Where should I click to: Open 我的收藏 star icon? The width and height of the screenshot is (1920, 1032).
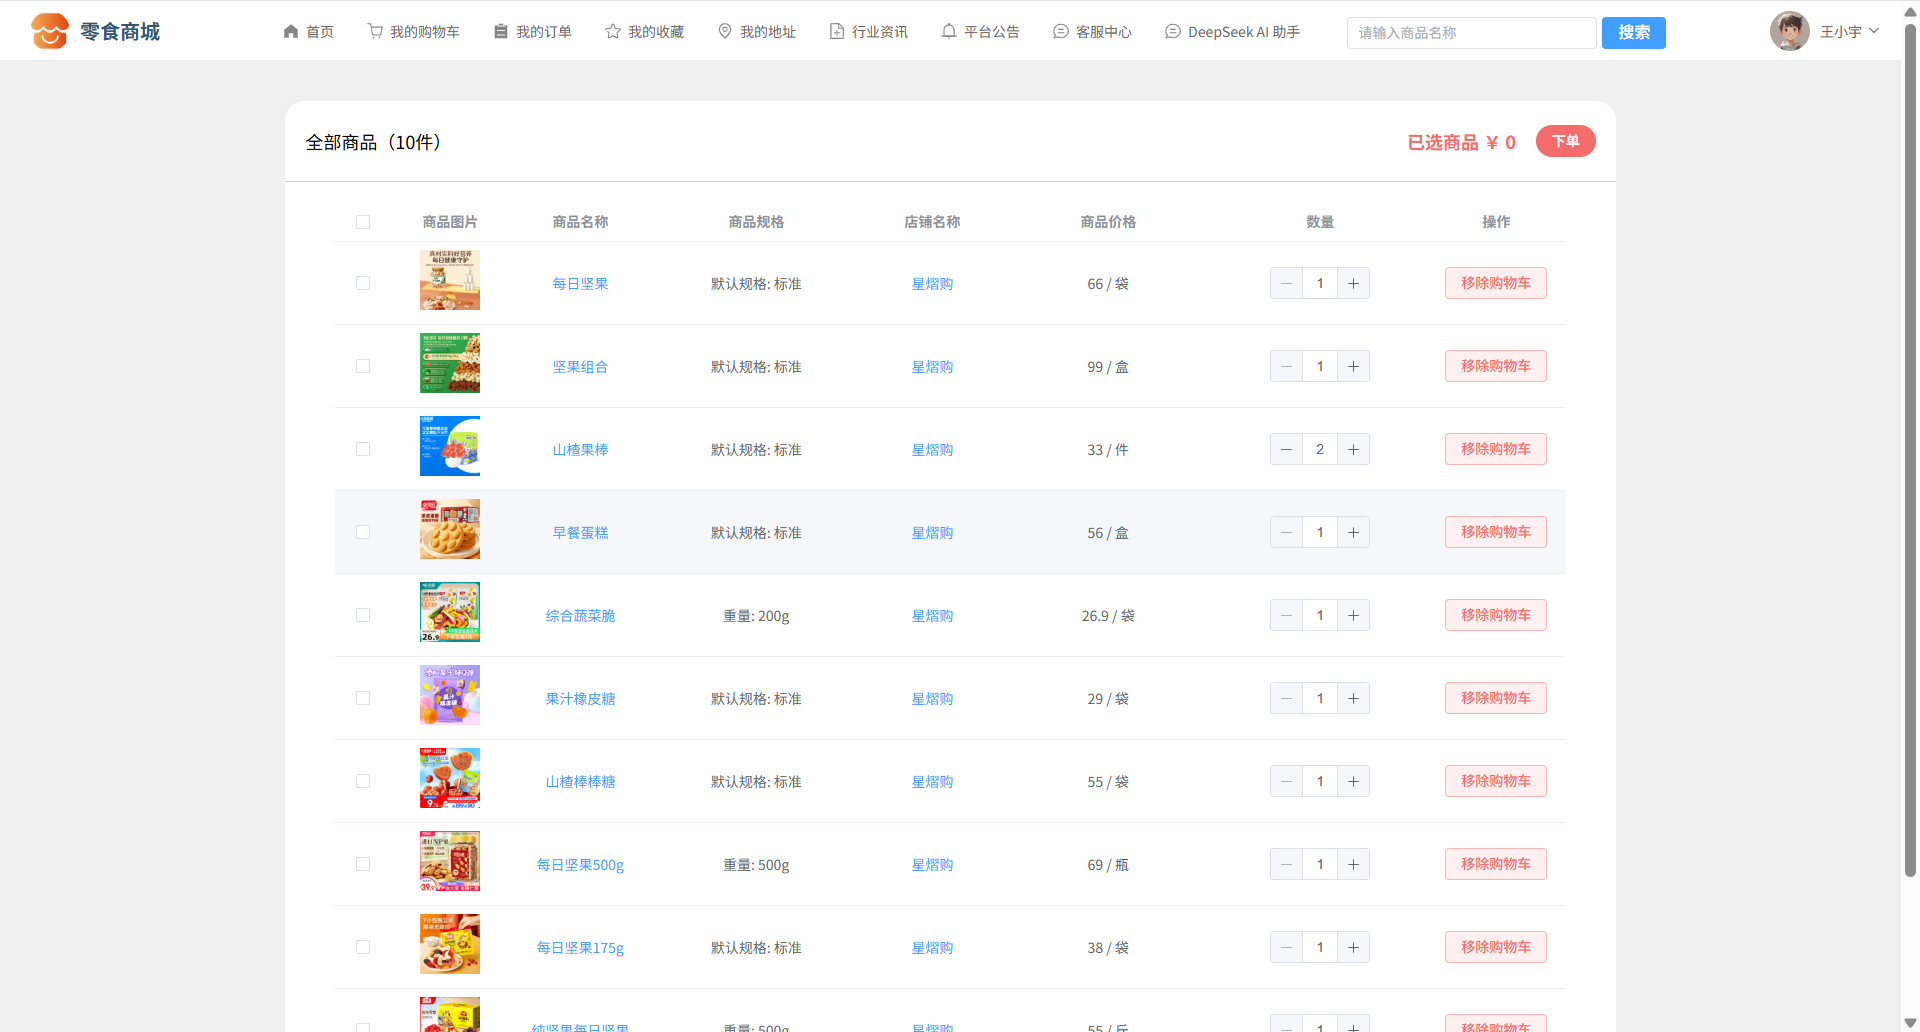(x=613, y=31)
